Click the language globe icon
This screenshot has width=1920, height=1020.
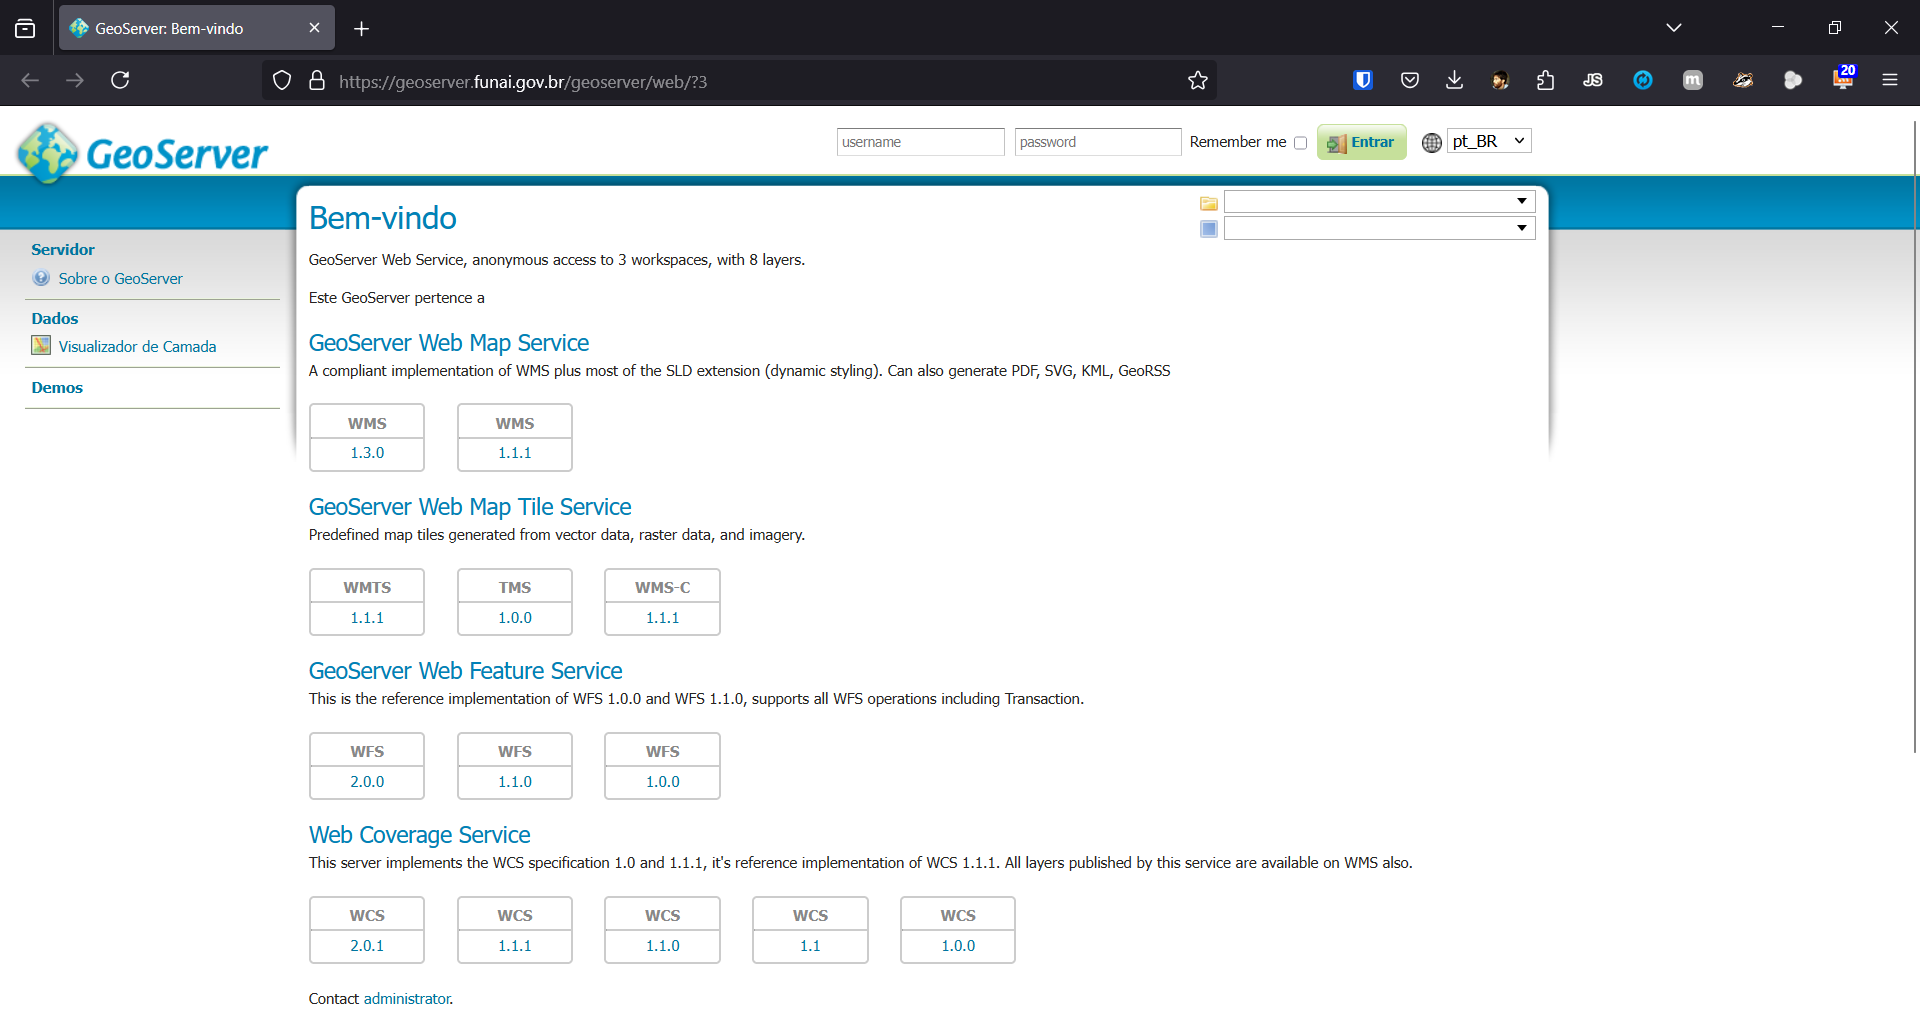[1432, 142]
